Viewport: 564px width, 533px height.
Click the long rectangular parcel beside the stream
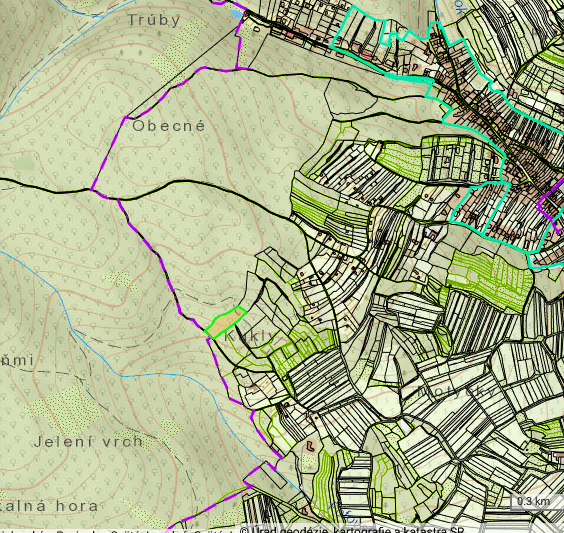tap(265, 475)
